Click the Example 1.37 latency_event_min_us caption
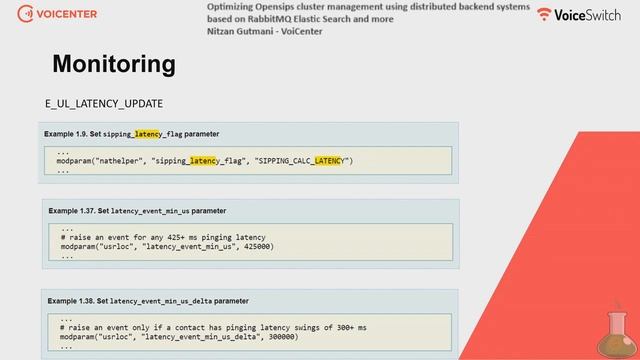This screenshot has height=360, width=640. [137, 211]
